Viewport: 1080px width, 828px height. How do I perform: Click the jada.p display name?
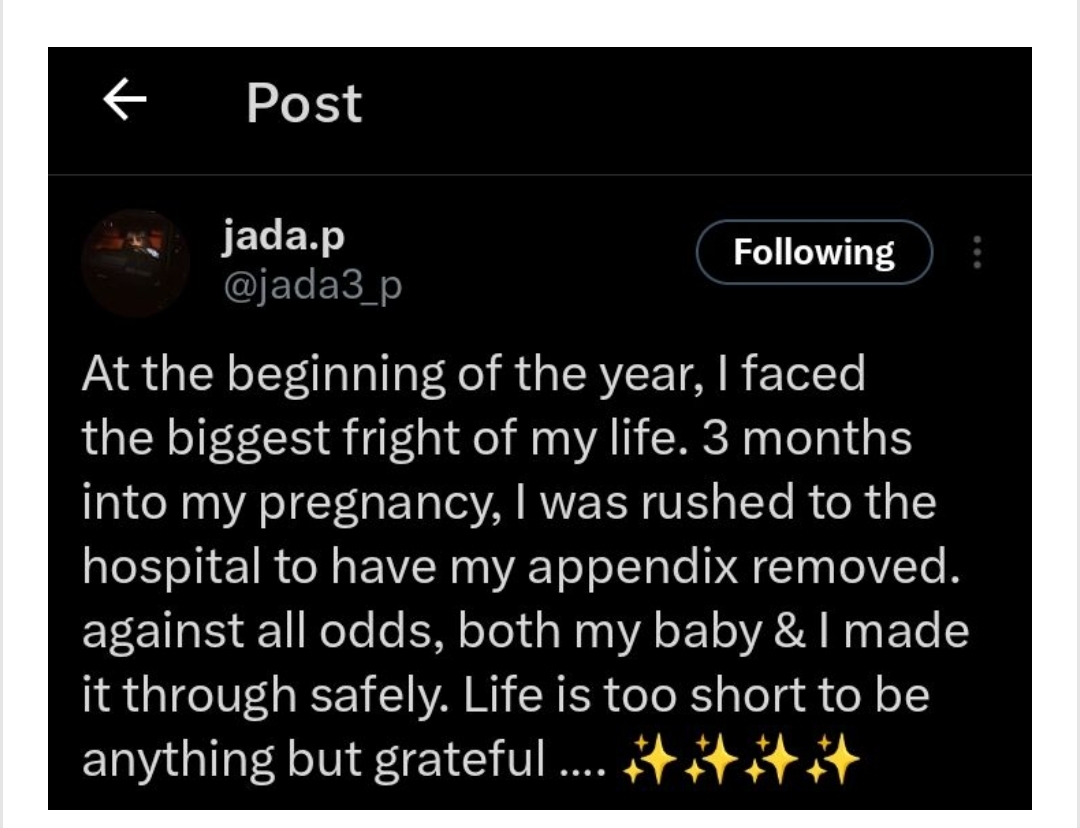[283, 236]
